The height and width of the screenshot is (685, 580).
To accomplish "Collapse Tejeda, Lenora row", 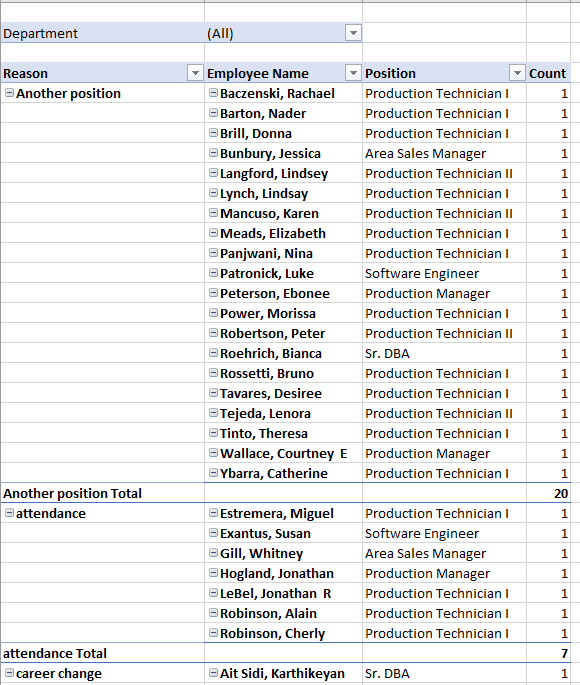I will (x=213, y=413).
